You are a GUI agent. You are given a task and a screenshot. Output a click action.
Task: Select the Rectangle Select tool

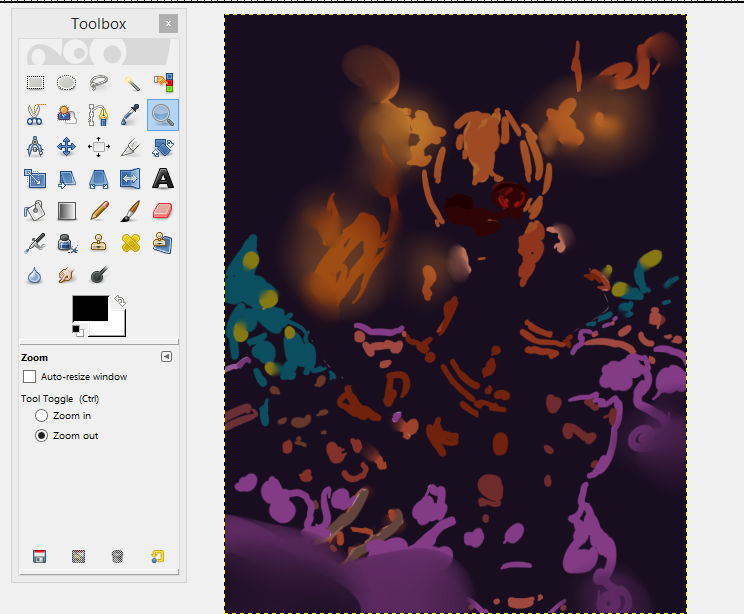35,83
